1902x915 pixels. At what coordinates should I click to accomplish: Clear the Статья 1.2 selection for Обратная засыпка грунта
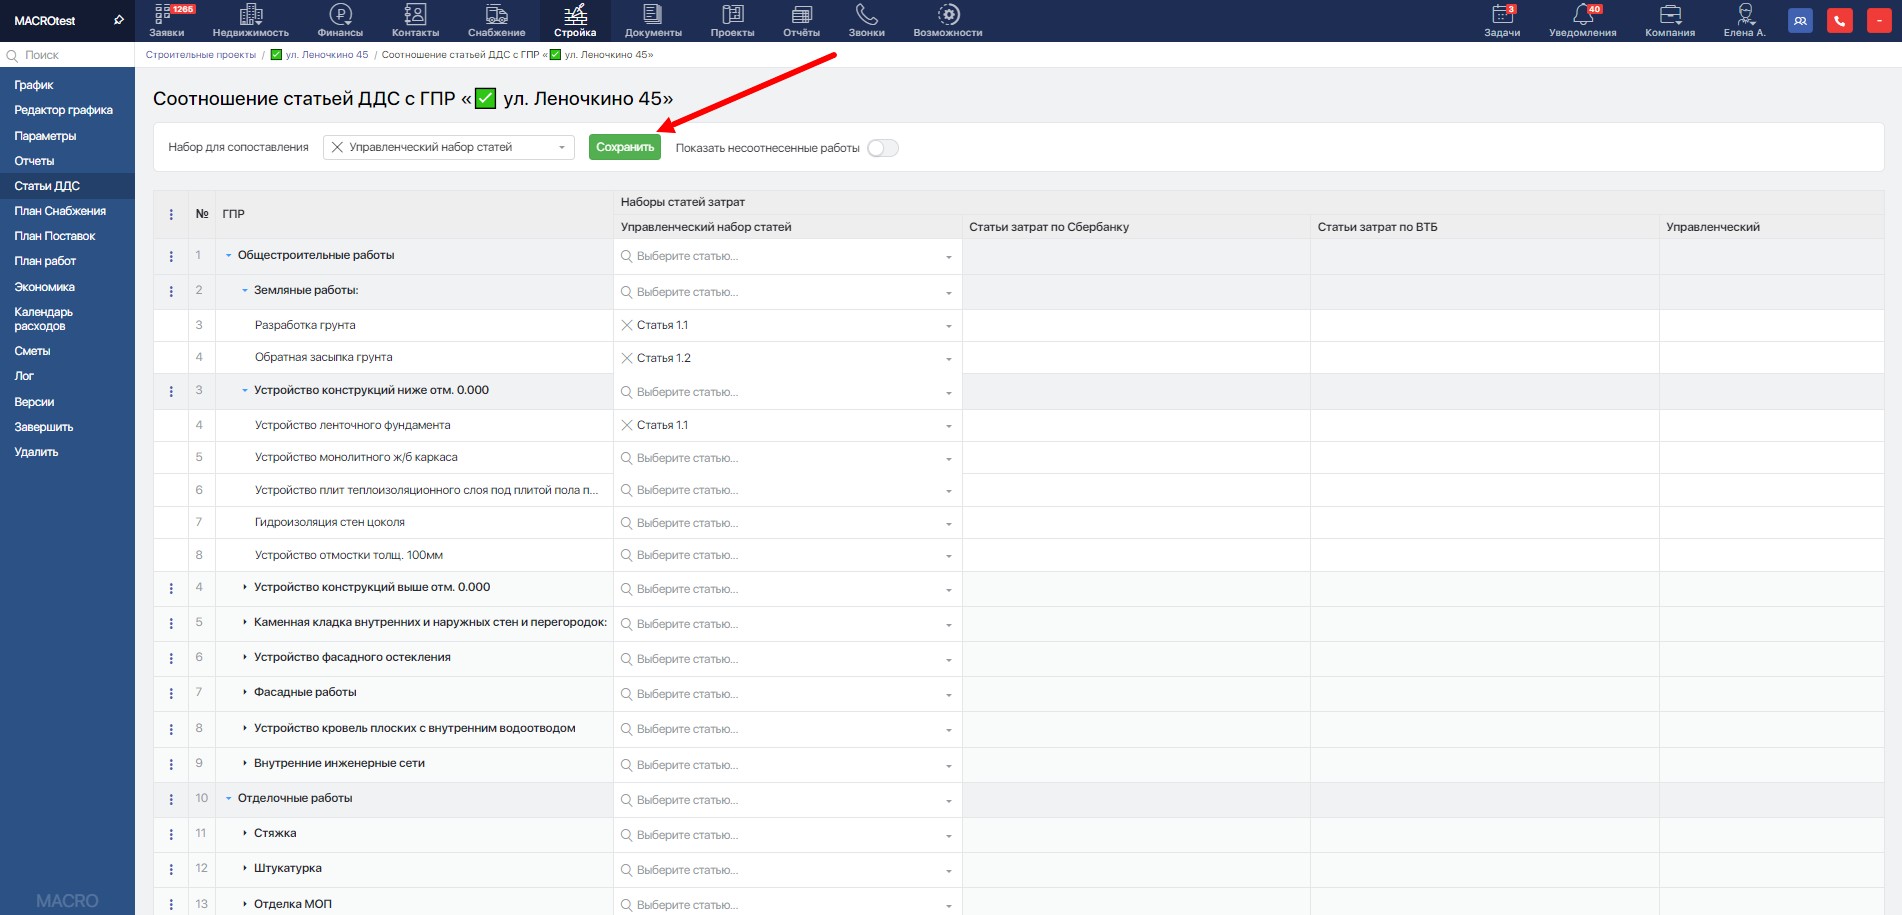click(627, 358)
